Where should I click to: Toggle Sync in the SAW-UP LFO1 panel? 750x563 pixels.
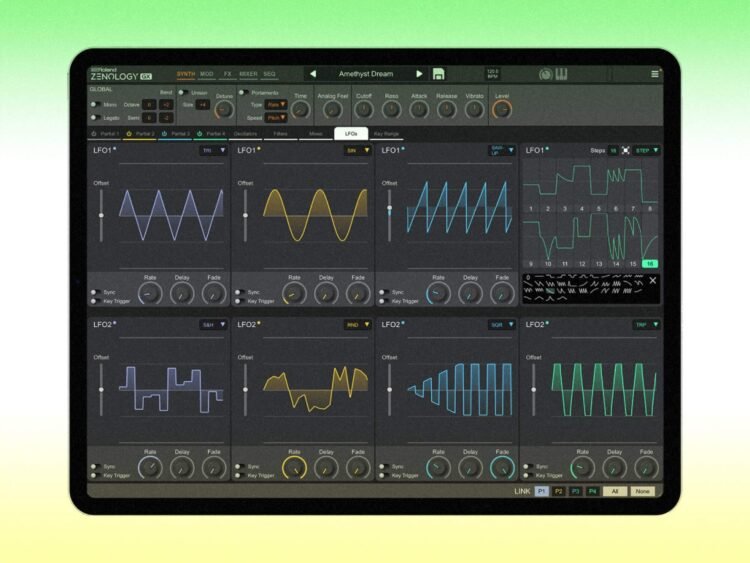click(383, 292)
